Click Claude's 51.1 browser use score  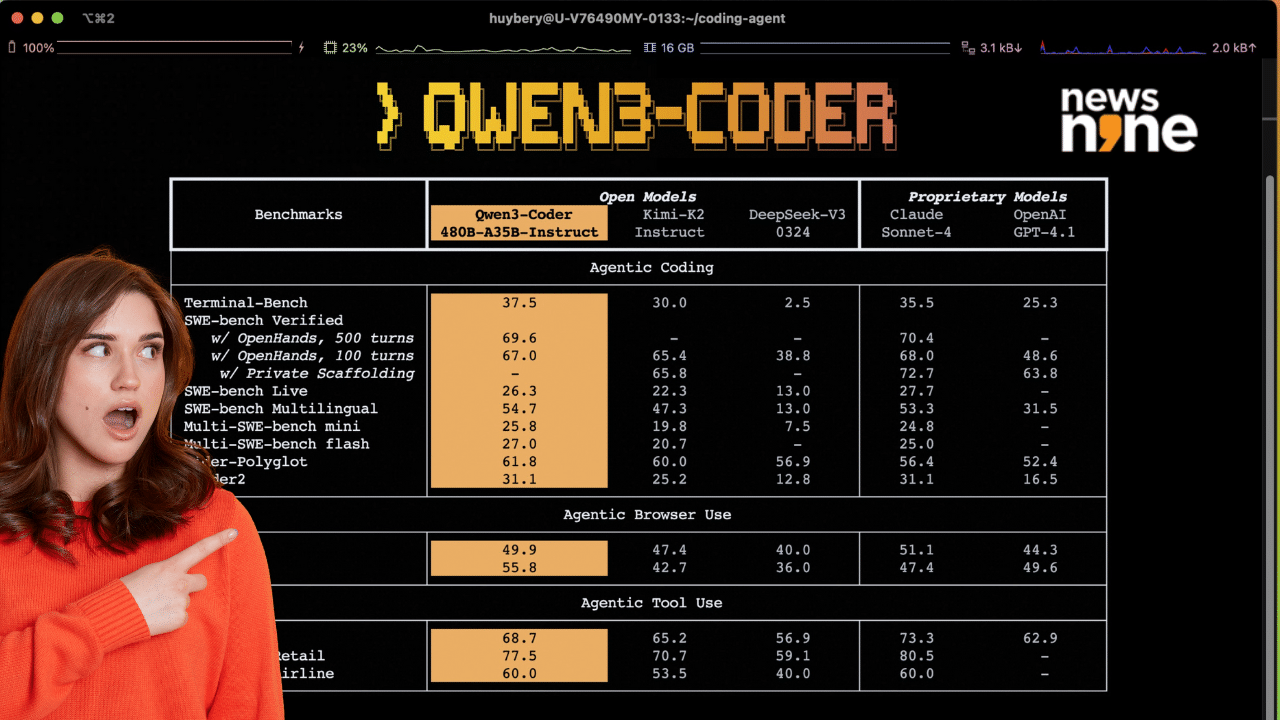click(916, 550)
